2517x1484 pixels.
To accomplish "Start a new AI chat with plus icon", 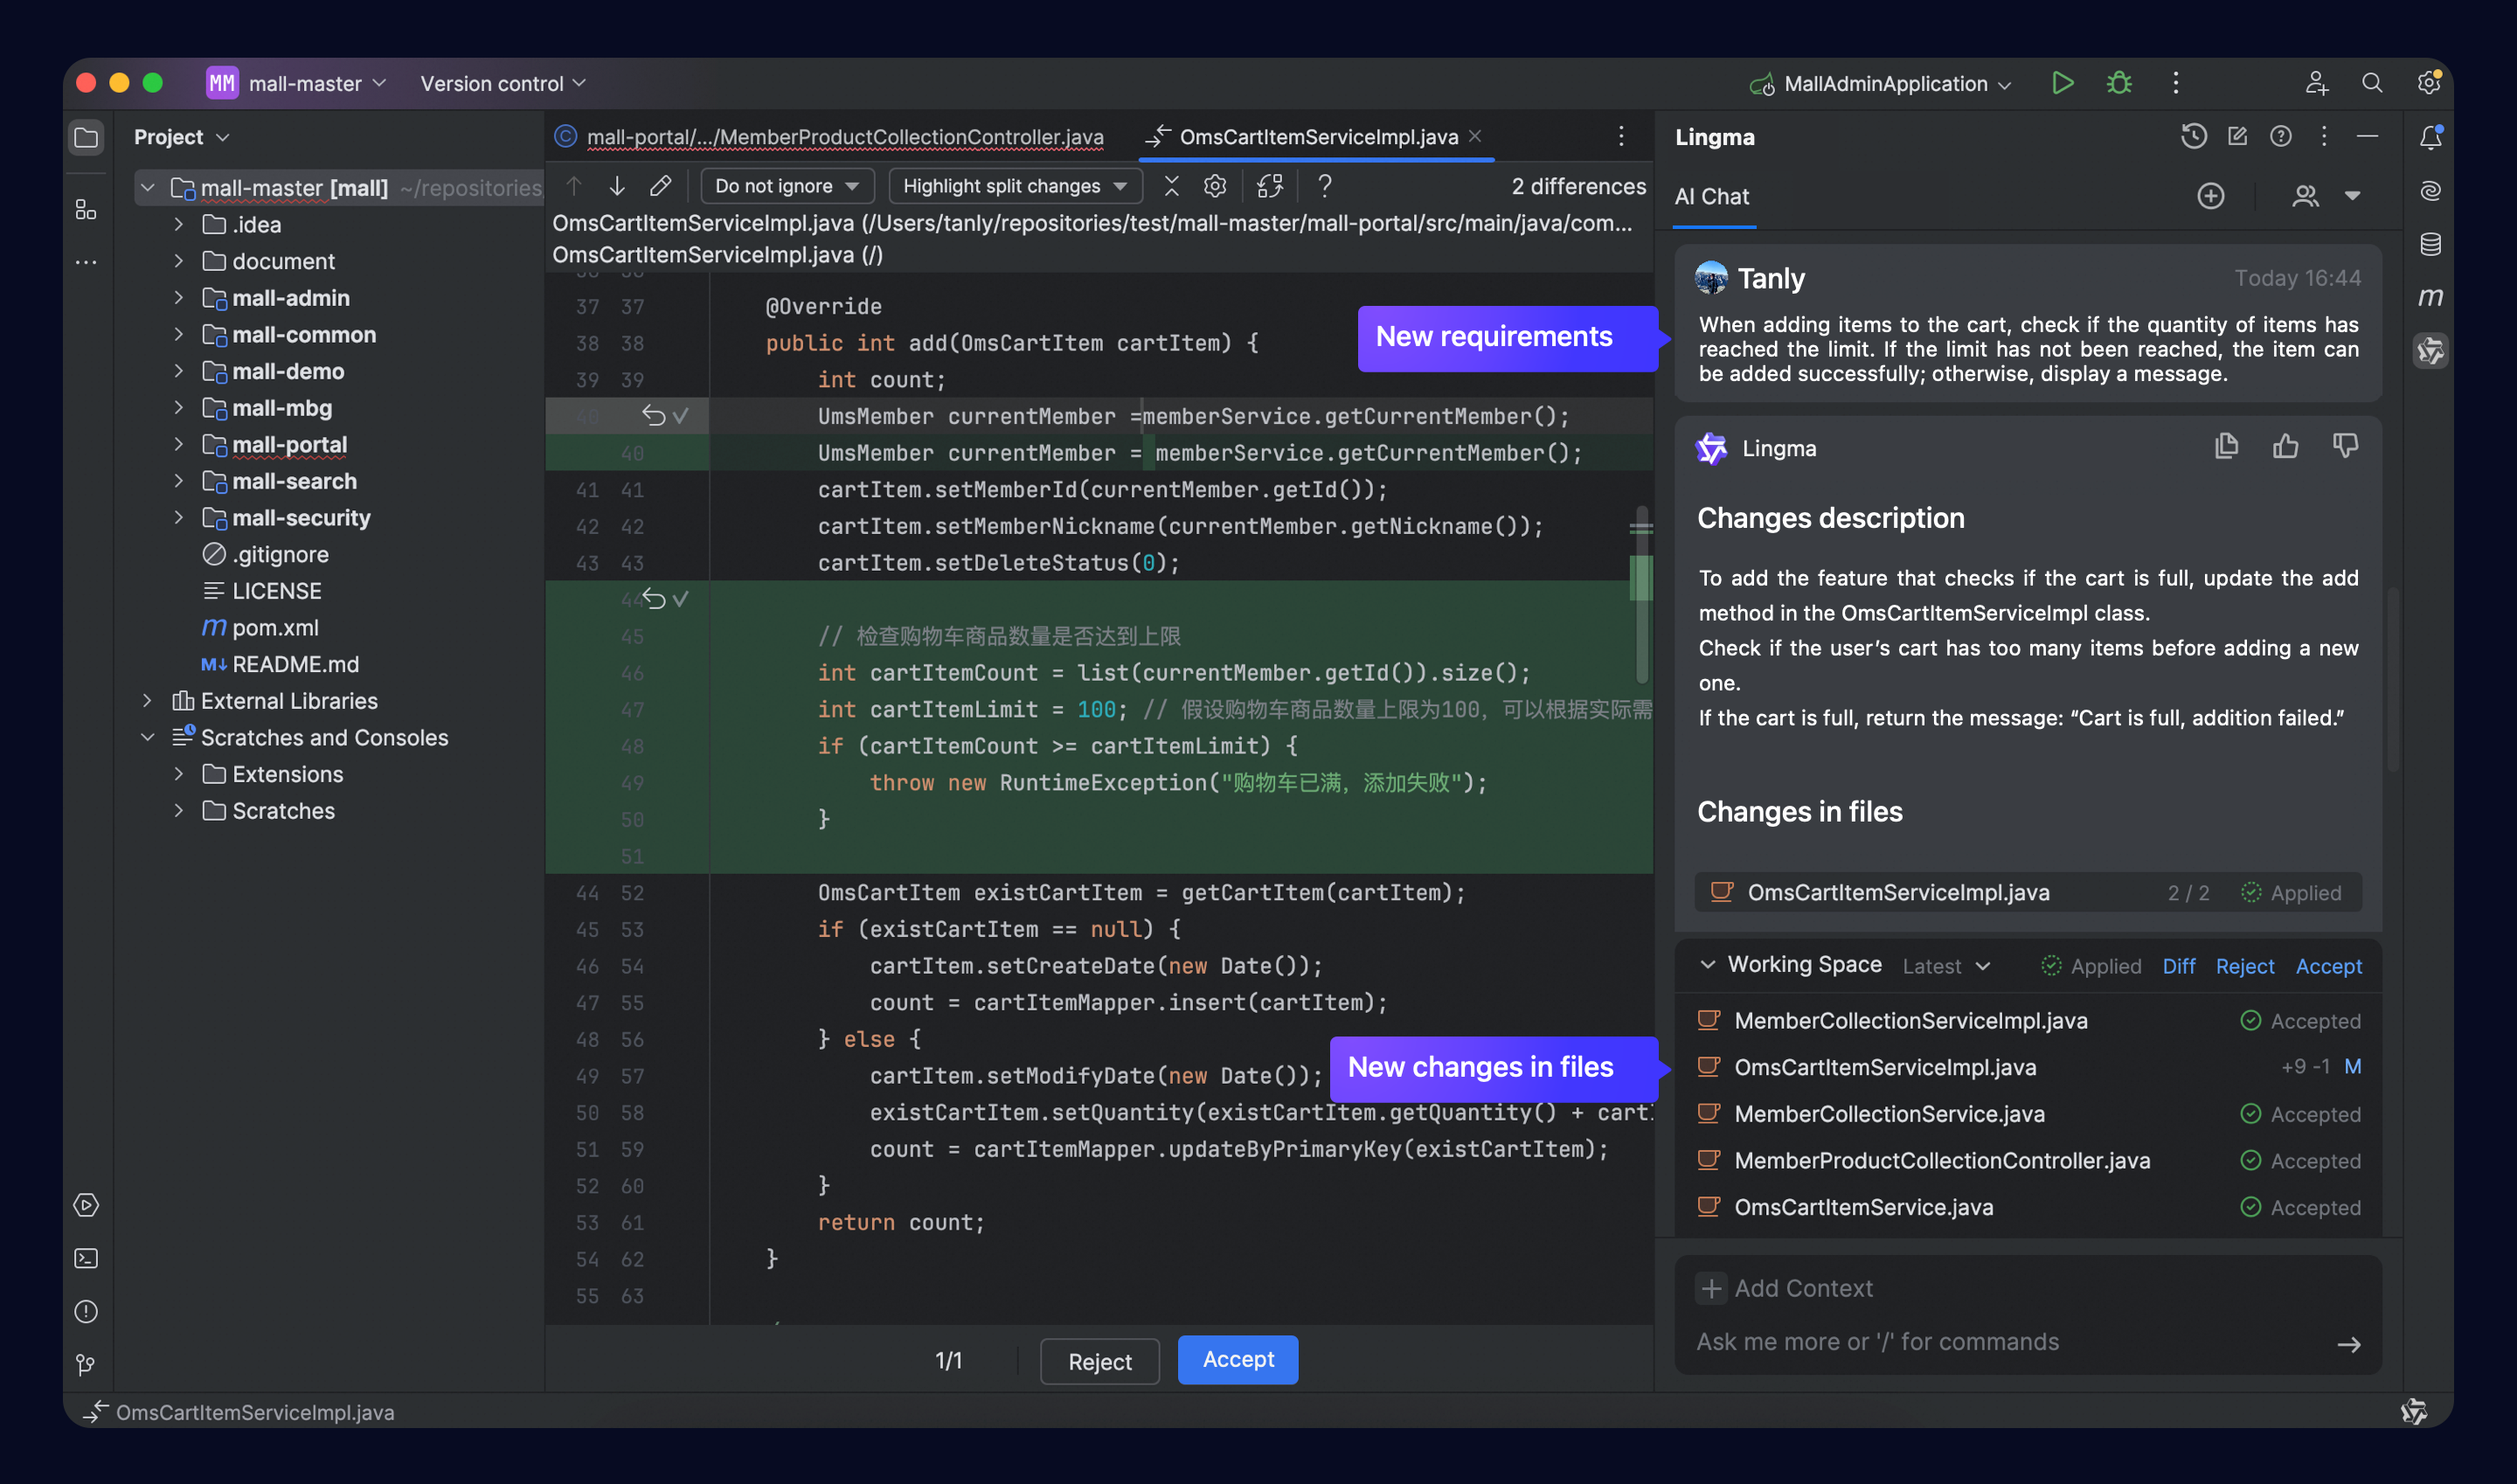I will [x=2210, y=196].
